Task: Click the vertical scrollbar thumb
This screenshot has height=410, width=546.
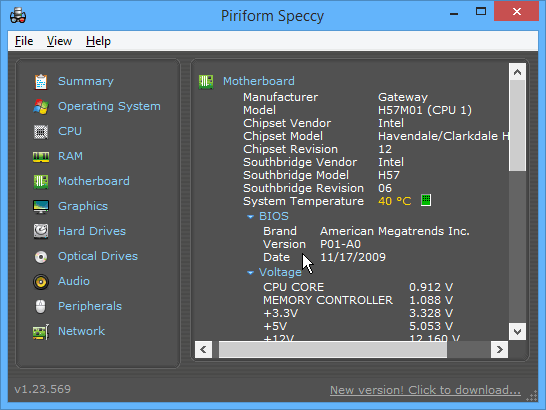Action: 517,126
